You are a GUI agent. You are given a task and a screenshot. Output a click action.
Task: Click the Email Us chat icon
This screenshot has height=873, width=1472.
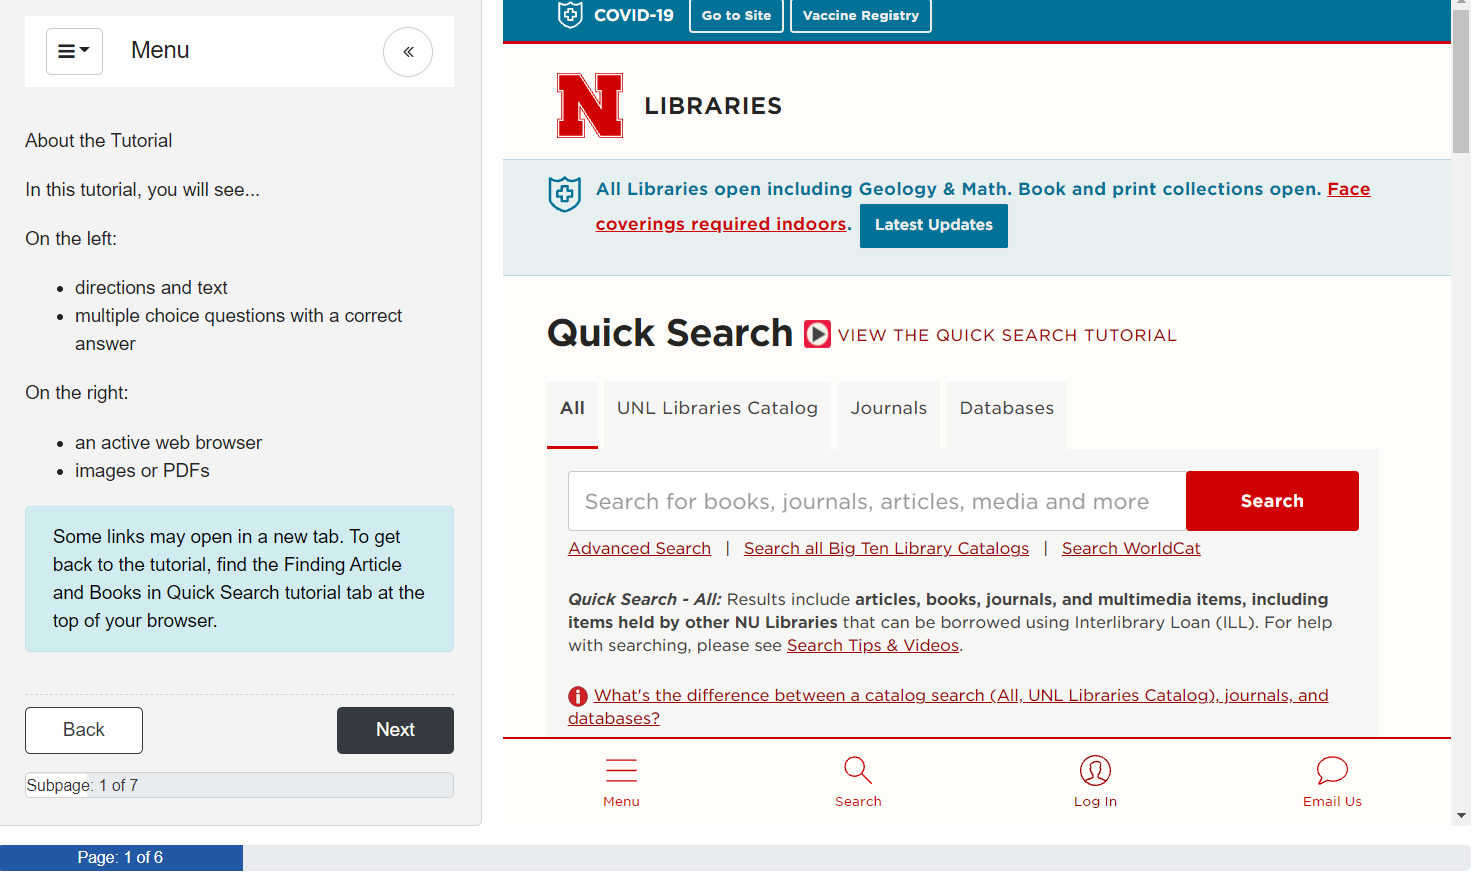point(1332,770)
